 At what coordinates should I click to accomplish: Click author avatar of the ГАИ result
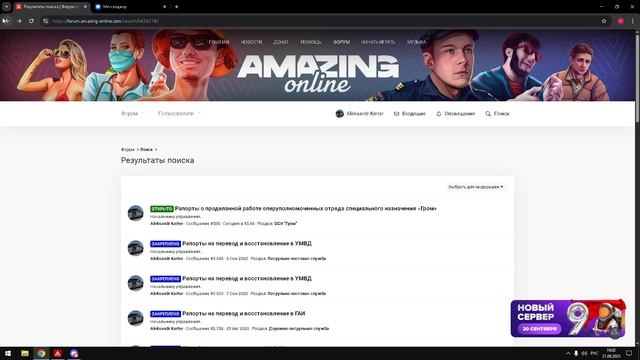[136, 318]
